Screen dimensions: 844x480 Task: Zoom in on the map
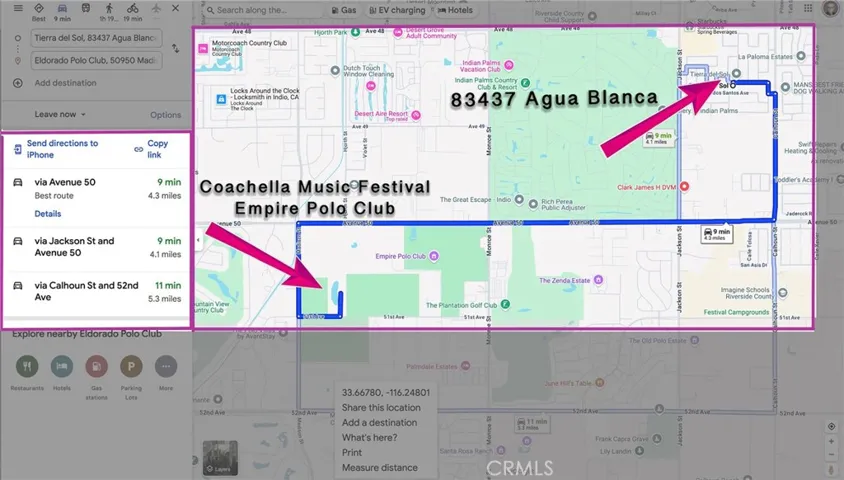click(x=831, y=441)
